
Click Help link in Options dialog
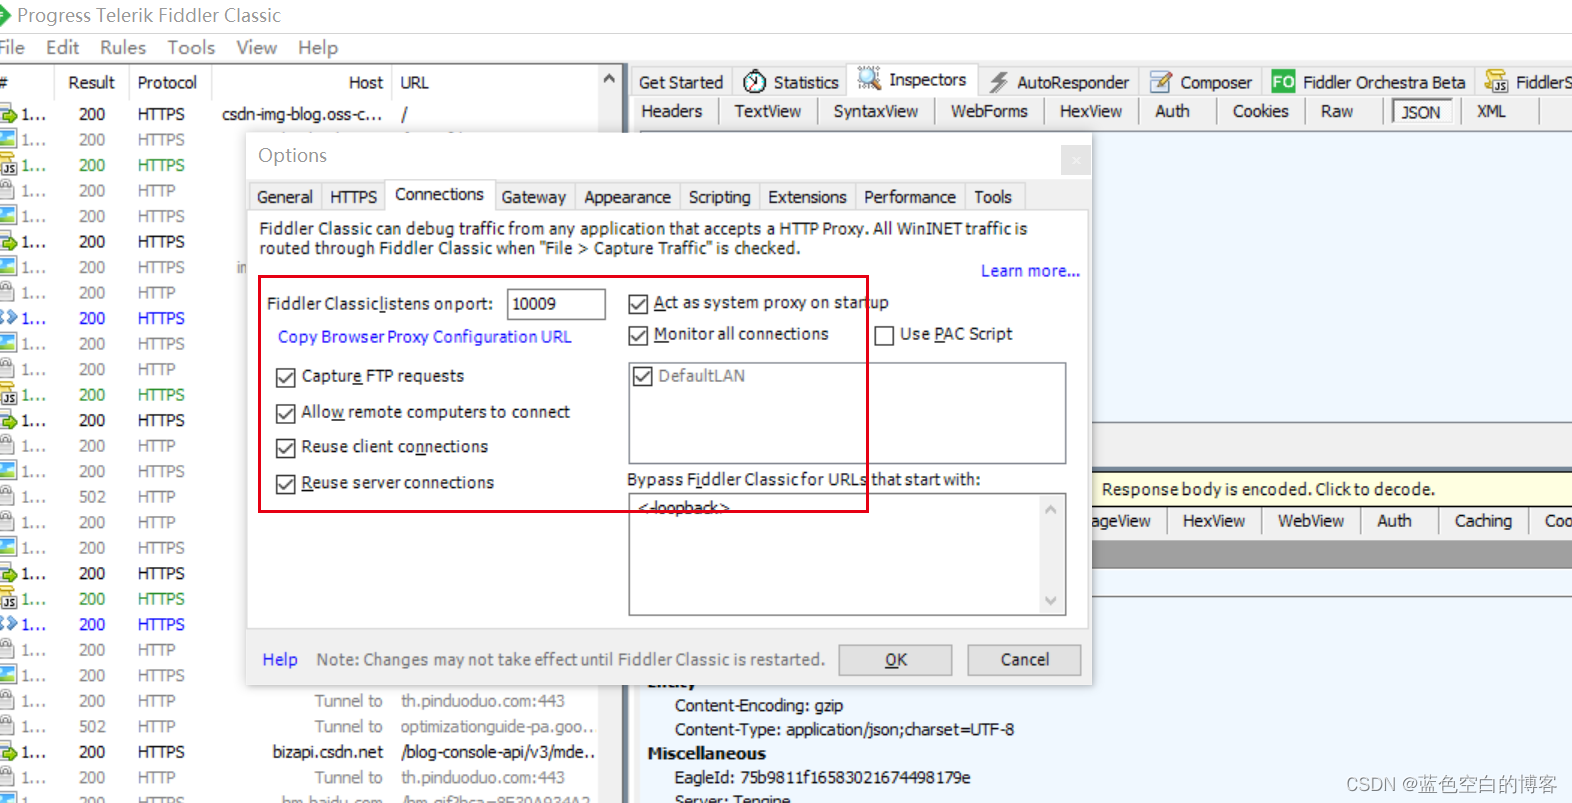280,660
